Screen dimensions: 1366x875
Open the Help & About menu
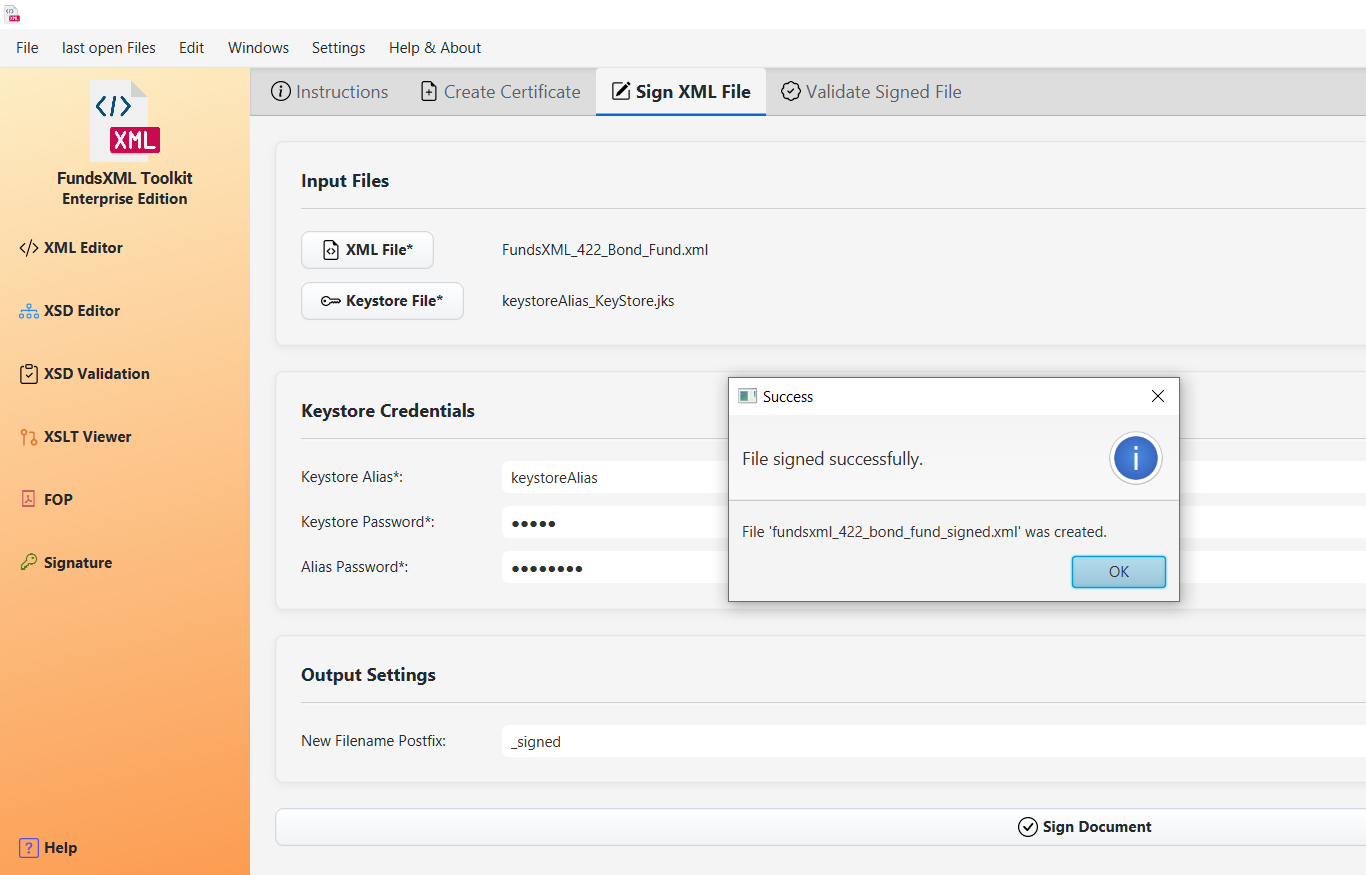[435, 48]
